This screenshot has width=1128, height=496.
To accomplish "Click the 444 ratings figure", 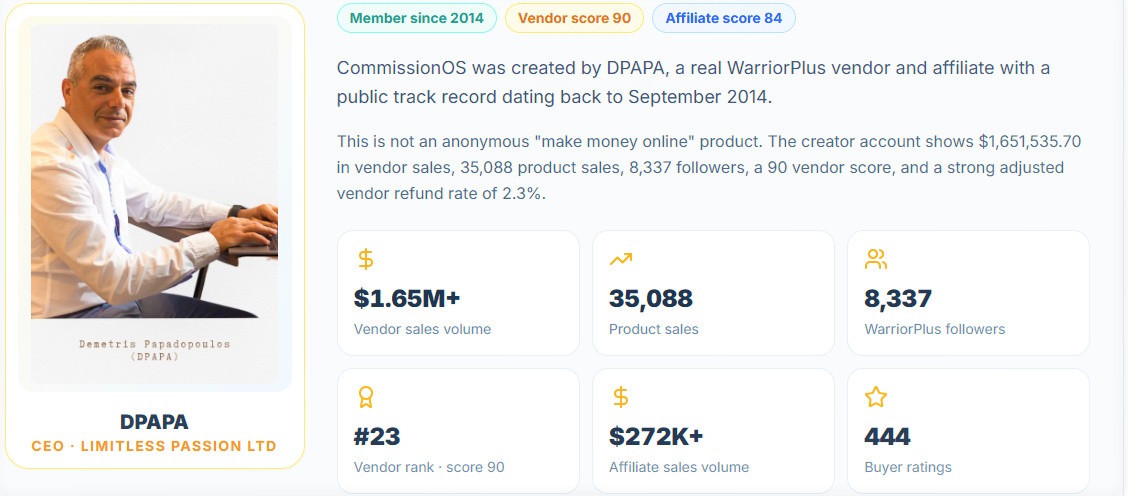I will point(887,436).
